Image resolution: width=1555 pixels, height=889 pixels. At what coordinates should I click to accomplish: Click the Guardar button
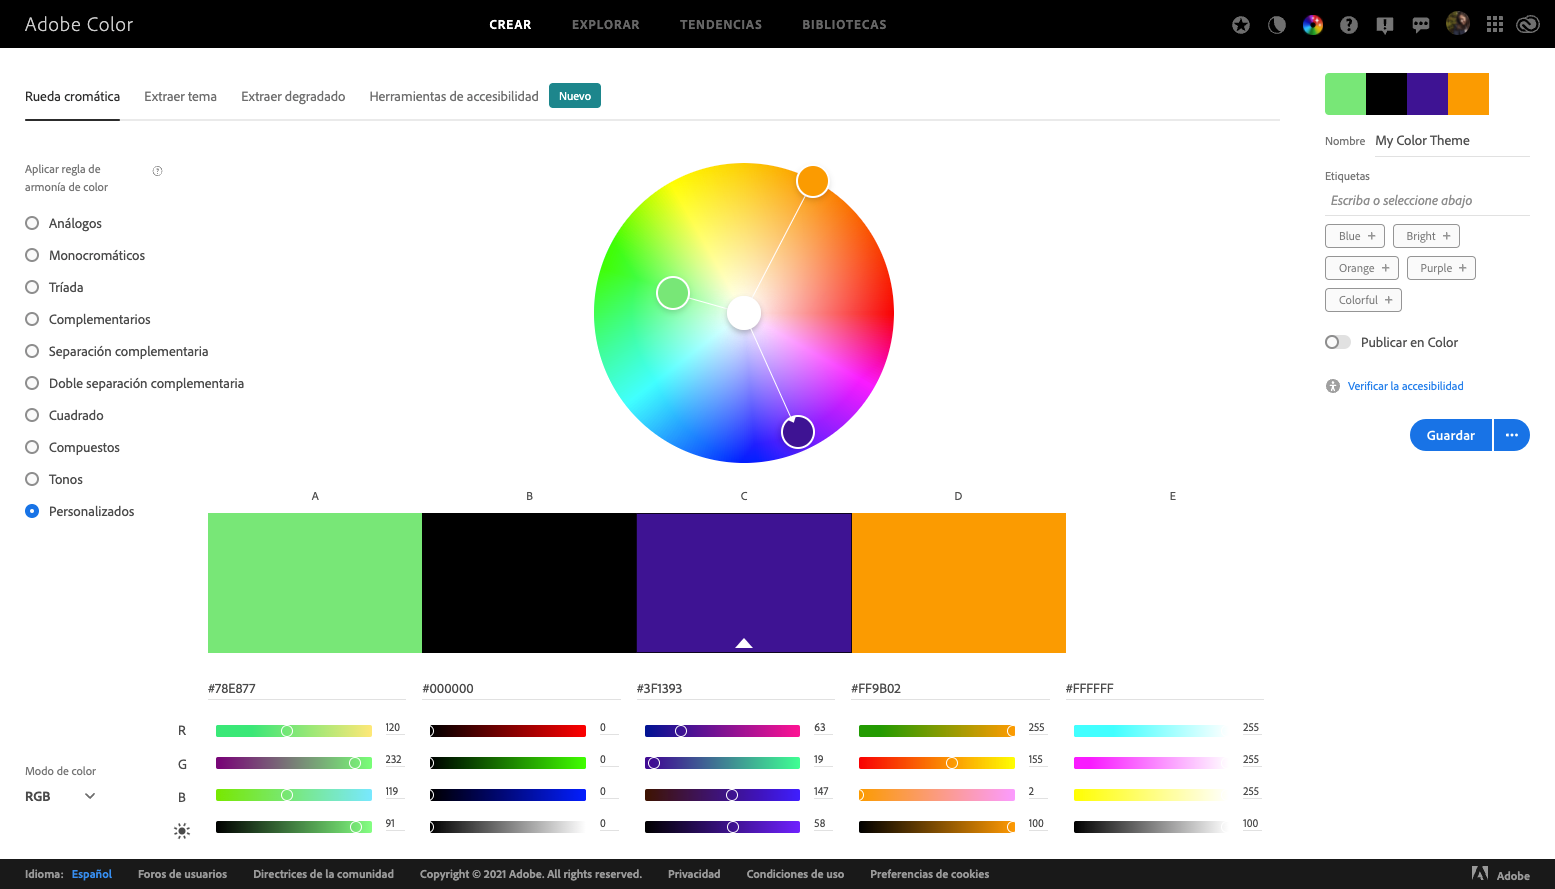click(1450, 435)
